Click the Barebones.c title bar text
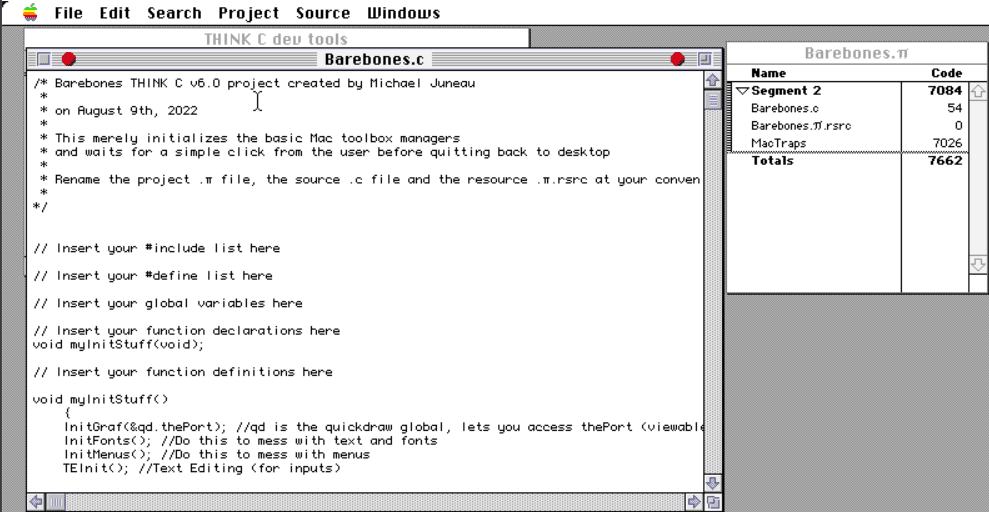The image size is (989, 512). tap(374, 59)
